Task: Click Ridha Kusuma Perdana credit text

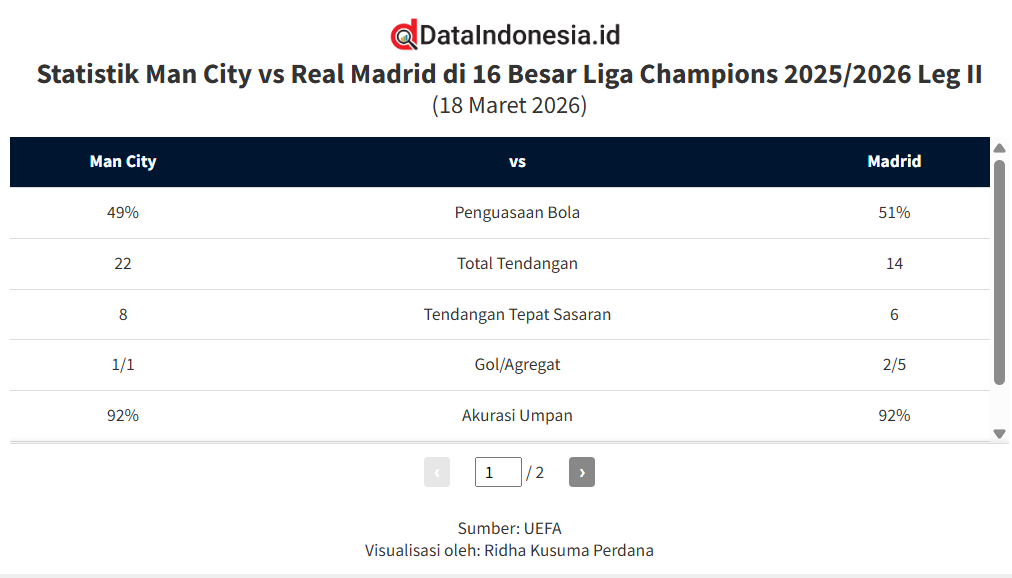Action: (x=568, y=550)
